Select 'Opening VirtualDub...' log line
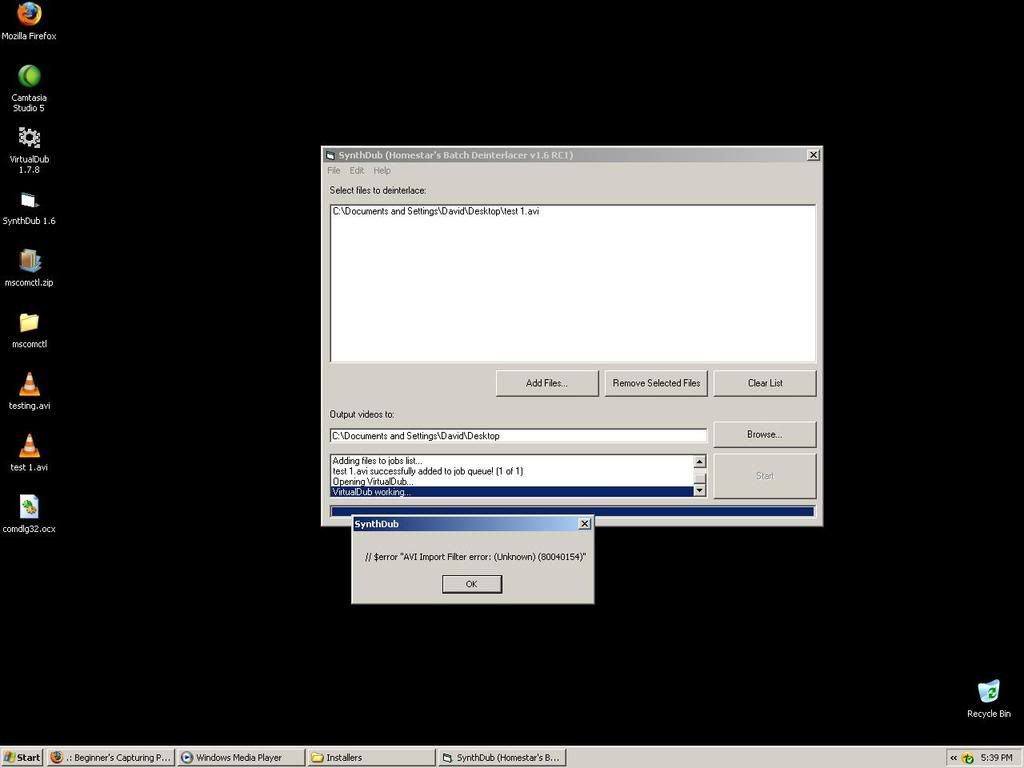 point(373,481)
